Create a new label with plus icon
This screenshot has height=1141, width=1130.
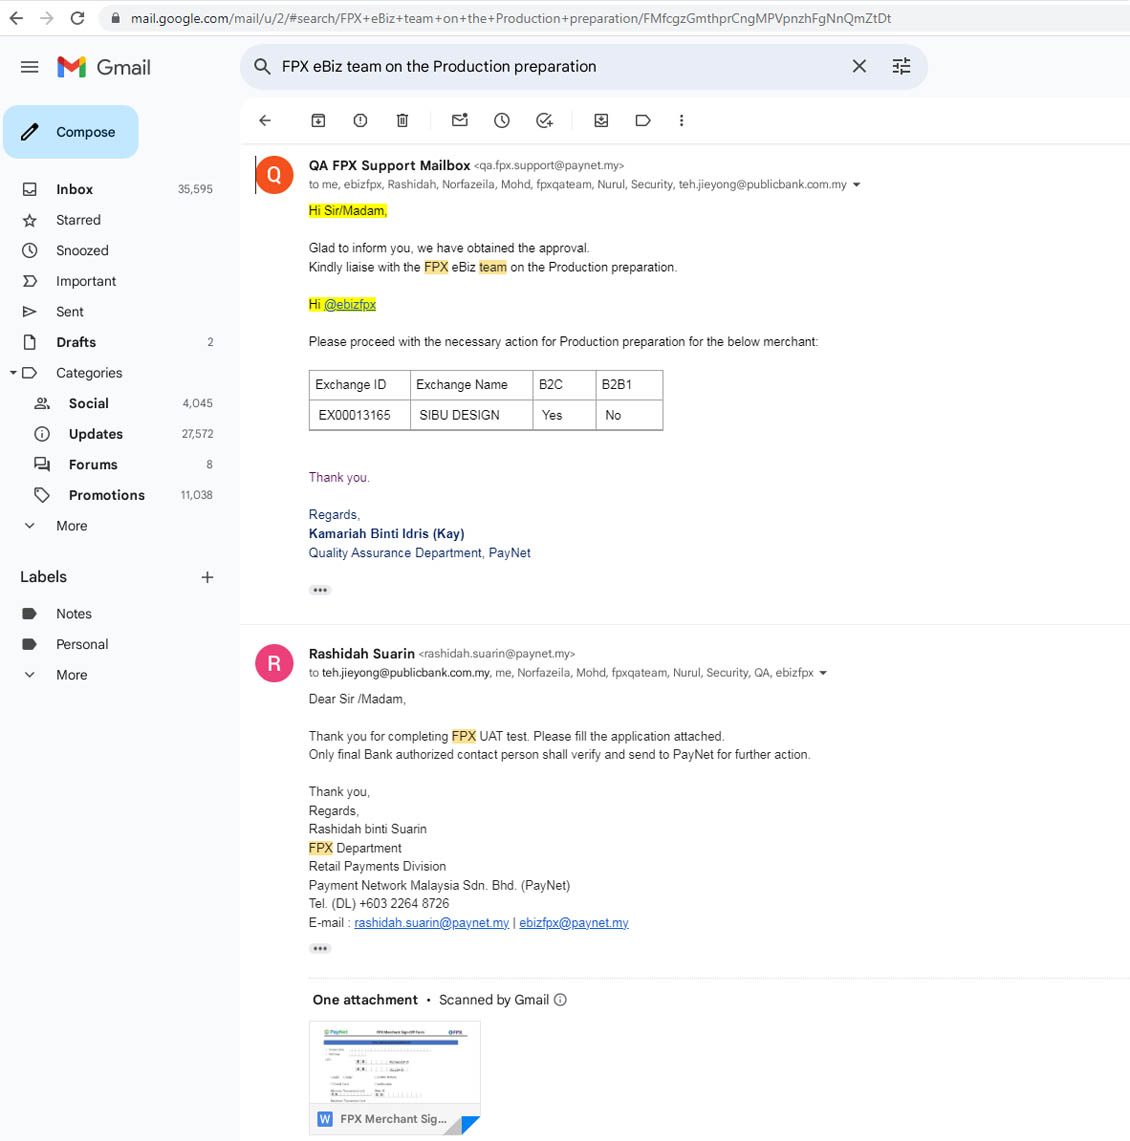click(207, 577)
